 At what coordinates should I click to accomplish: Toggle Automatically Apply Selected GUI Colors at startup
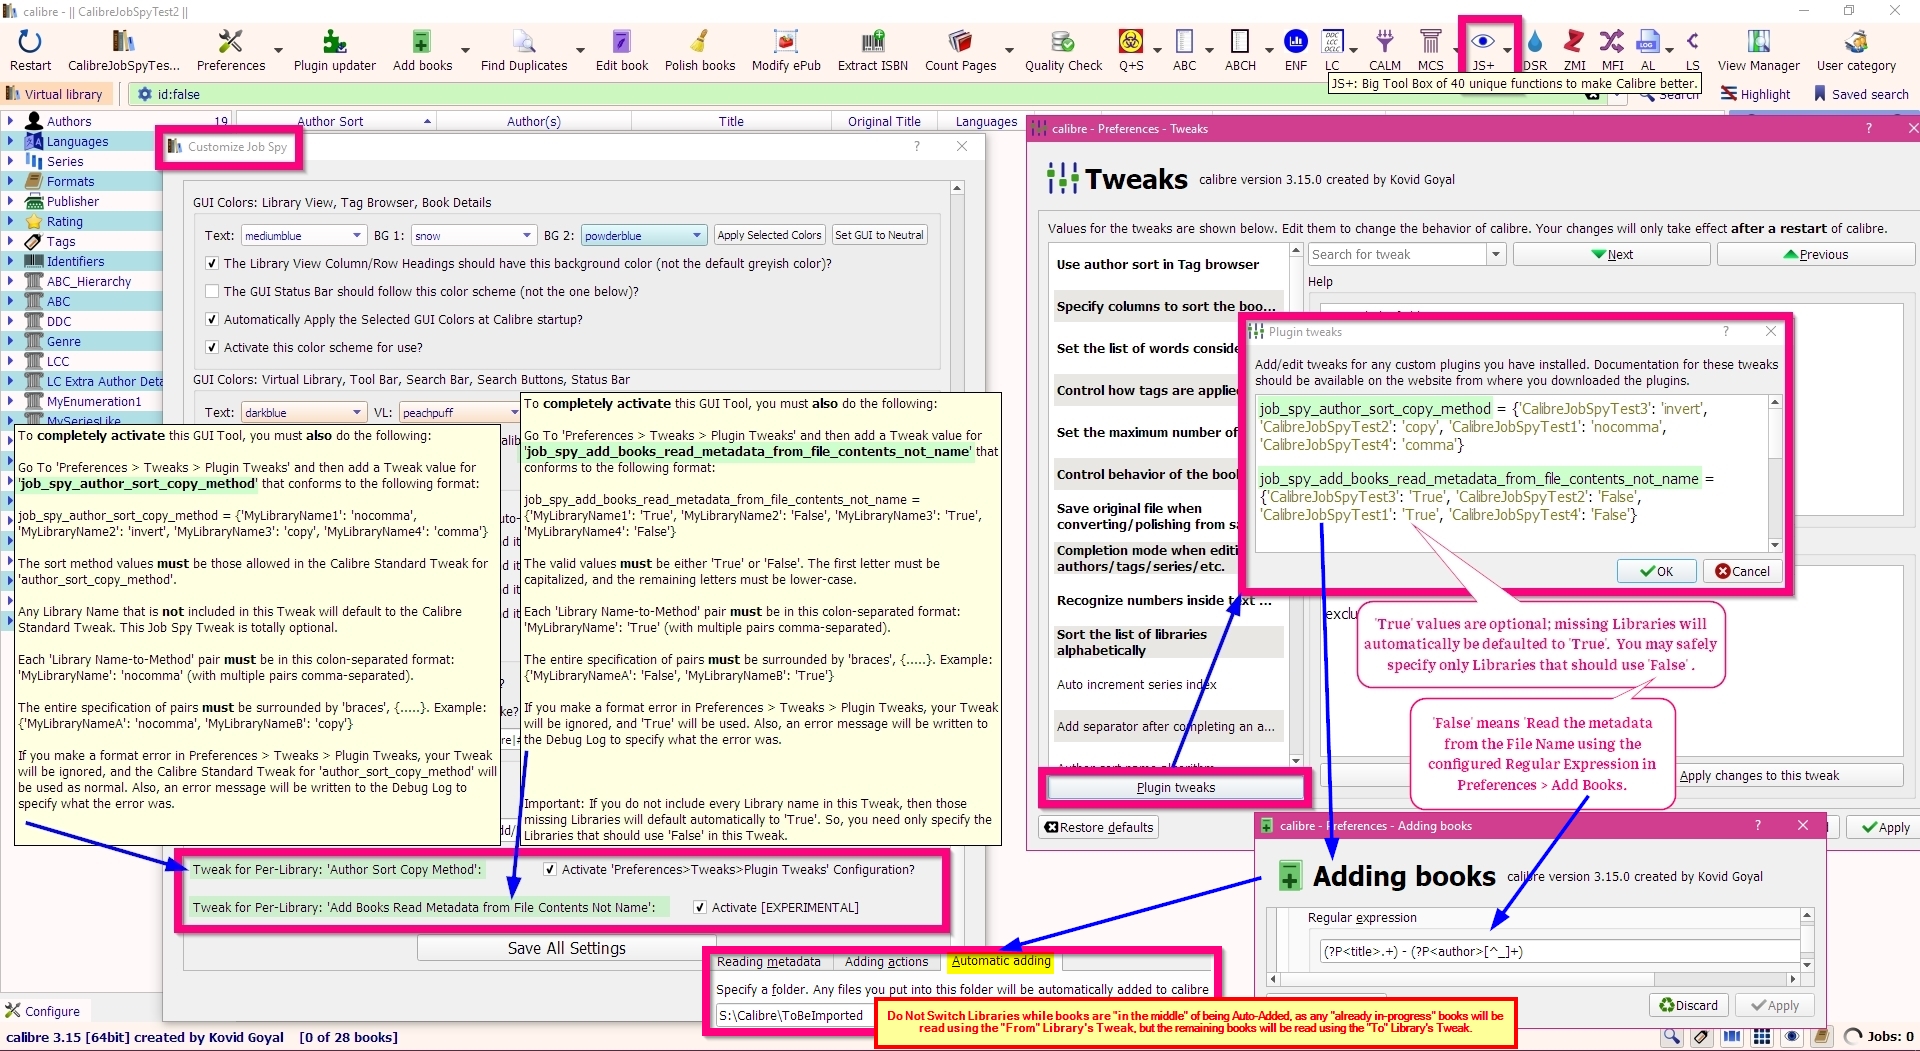pyautogui.click(x=212, y=320)
